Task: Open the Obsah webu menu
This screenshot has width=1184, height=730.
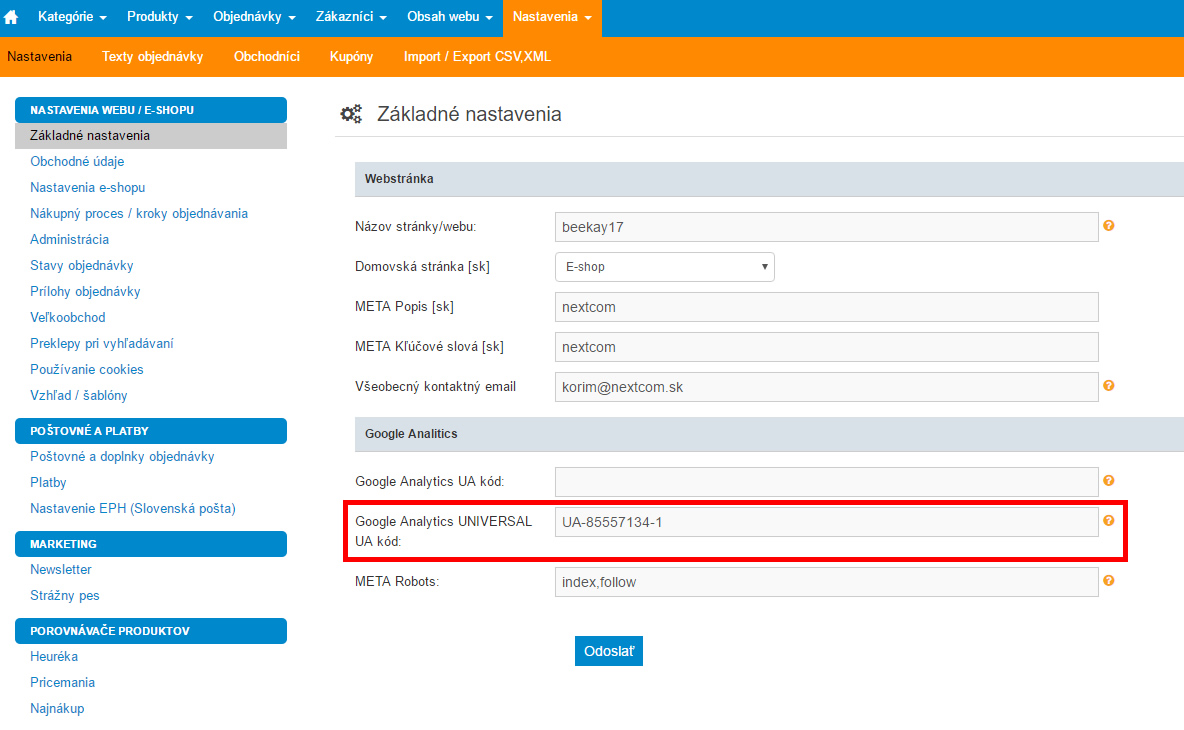Action: 449,18
